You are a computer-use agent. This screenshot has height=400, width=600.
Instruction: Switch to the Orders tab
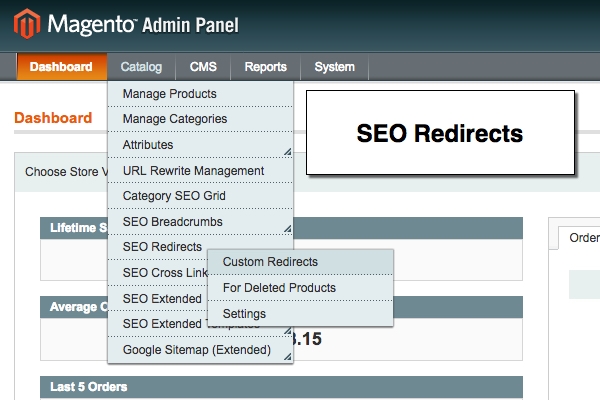pyautogui.click(x=579, y=238)
